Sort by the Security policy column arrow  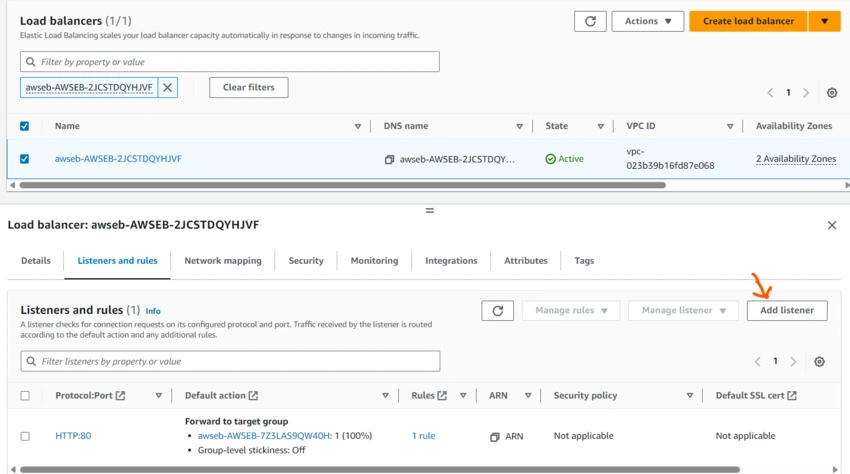[690, 395]
